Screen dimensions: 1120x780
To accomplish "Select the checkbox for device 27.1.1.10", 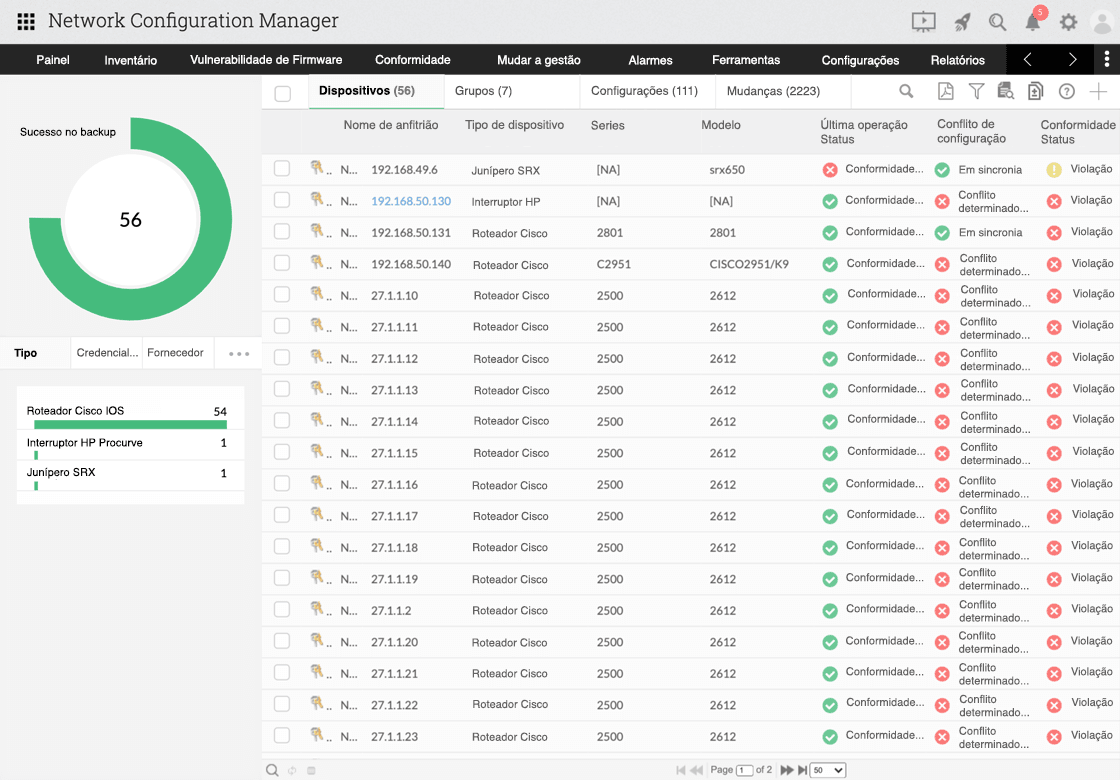I will [281, 295].
